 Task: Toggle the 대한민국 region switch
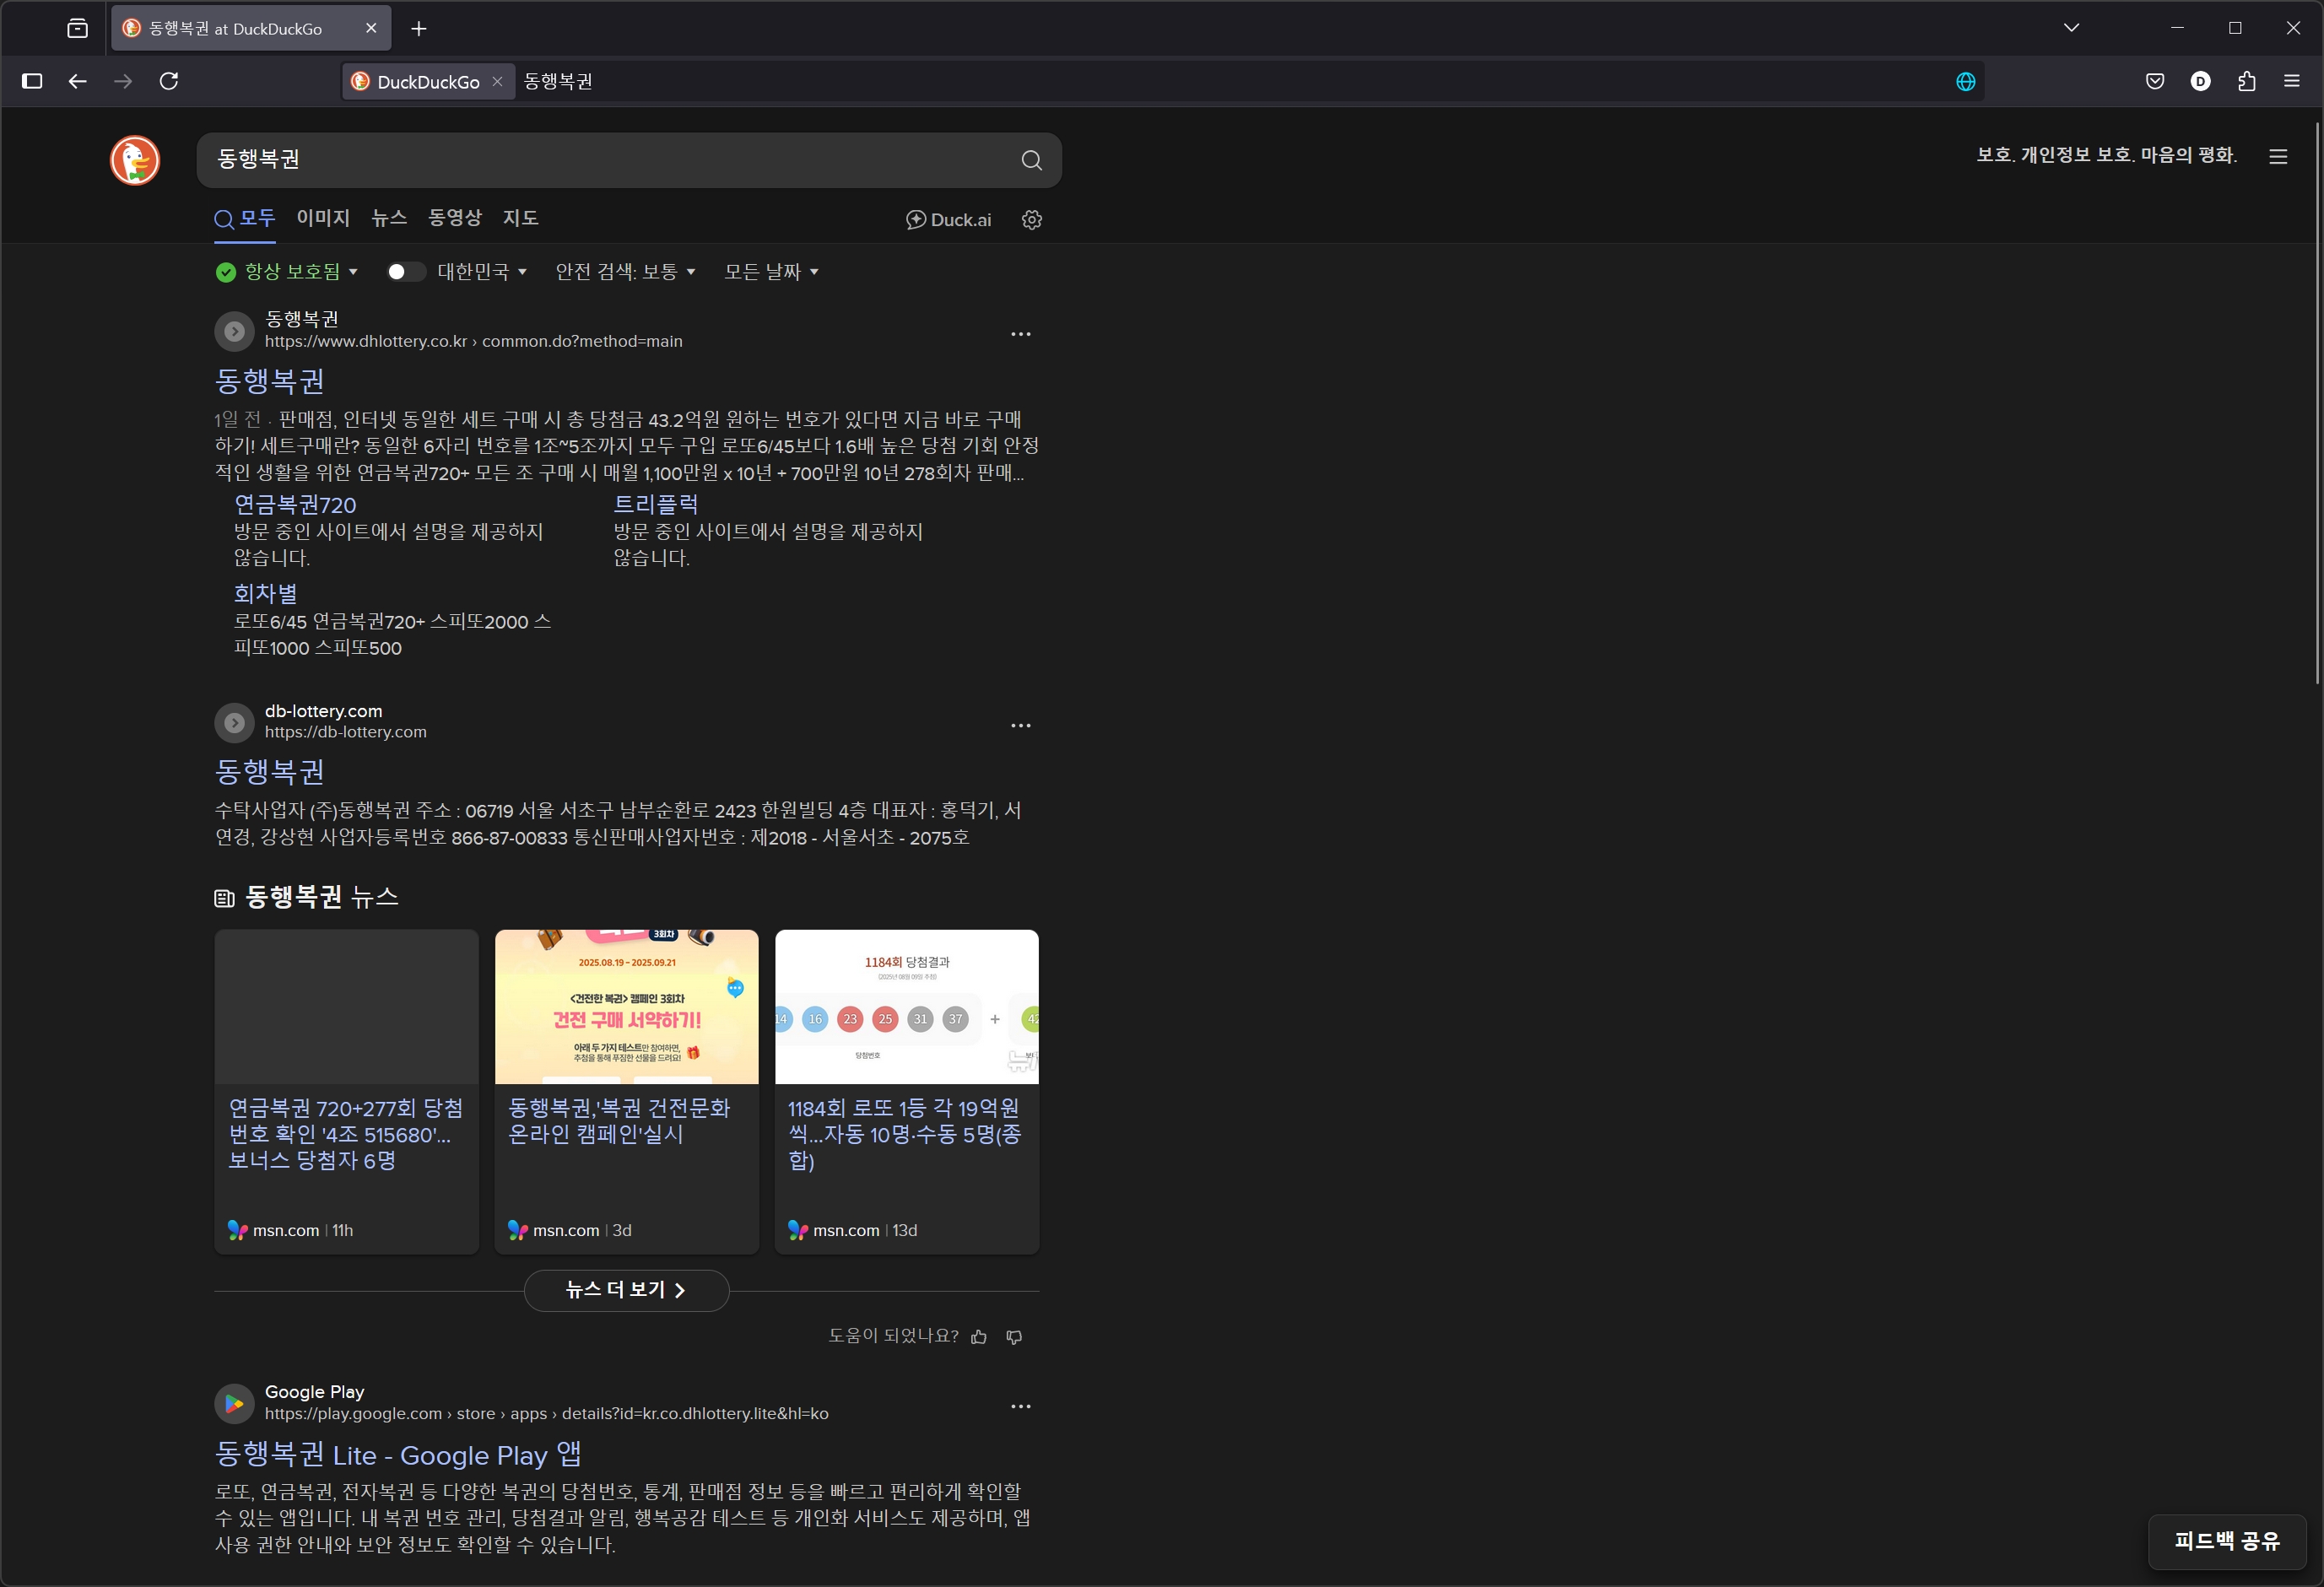tap(405, 272)
